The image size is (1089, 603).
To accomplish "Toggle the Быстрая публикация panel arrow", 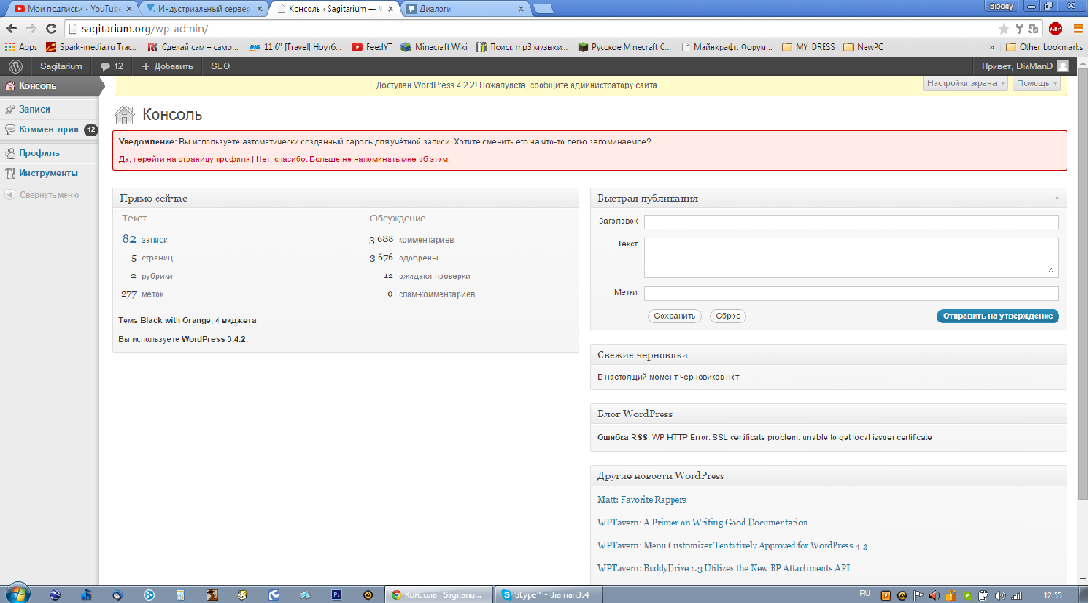I will click(1056, 199).
